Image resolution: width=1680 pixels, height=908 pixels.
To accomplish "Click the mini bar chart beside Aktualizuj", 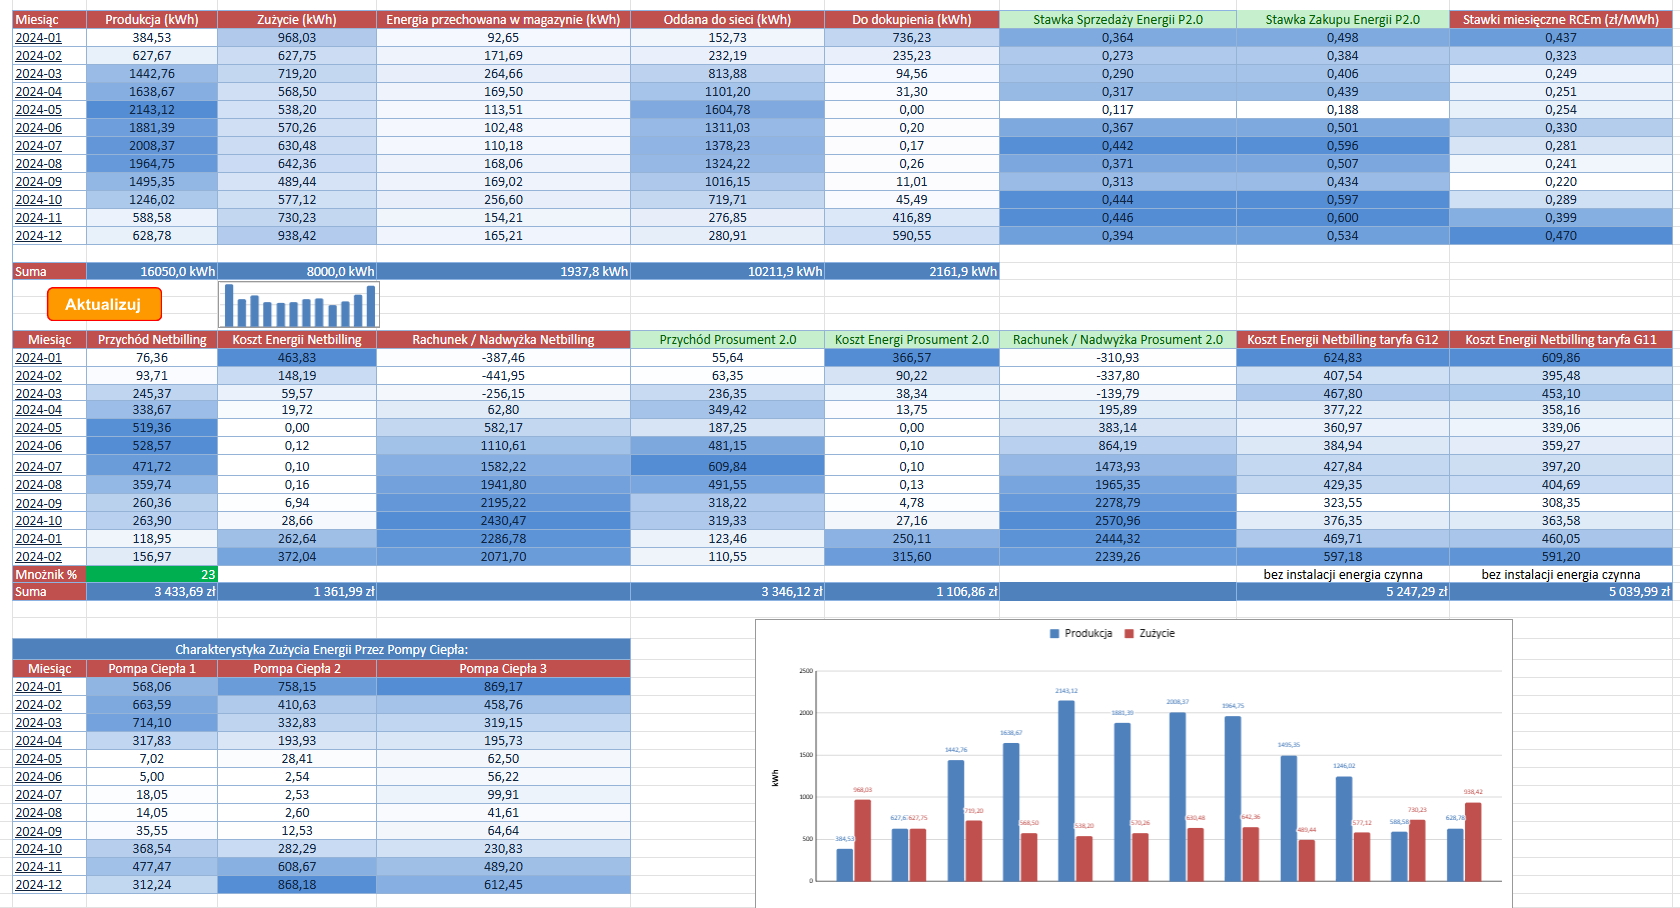I will (299, 305).
